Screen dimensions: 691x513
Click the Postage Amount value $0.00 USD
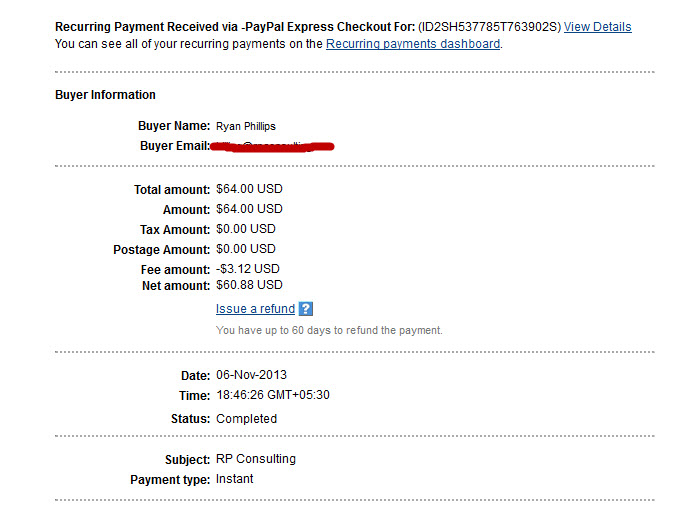coord(245,249)
